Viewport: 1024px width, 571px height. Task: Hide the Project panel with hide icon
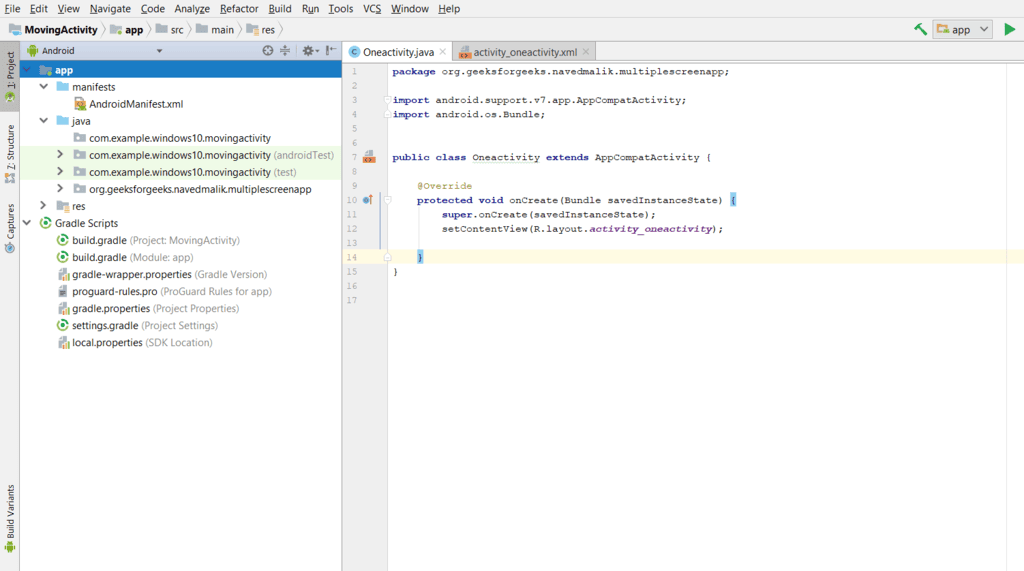330,50
